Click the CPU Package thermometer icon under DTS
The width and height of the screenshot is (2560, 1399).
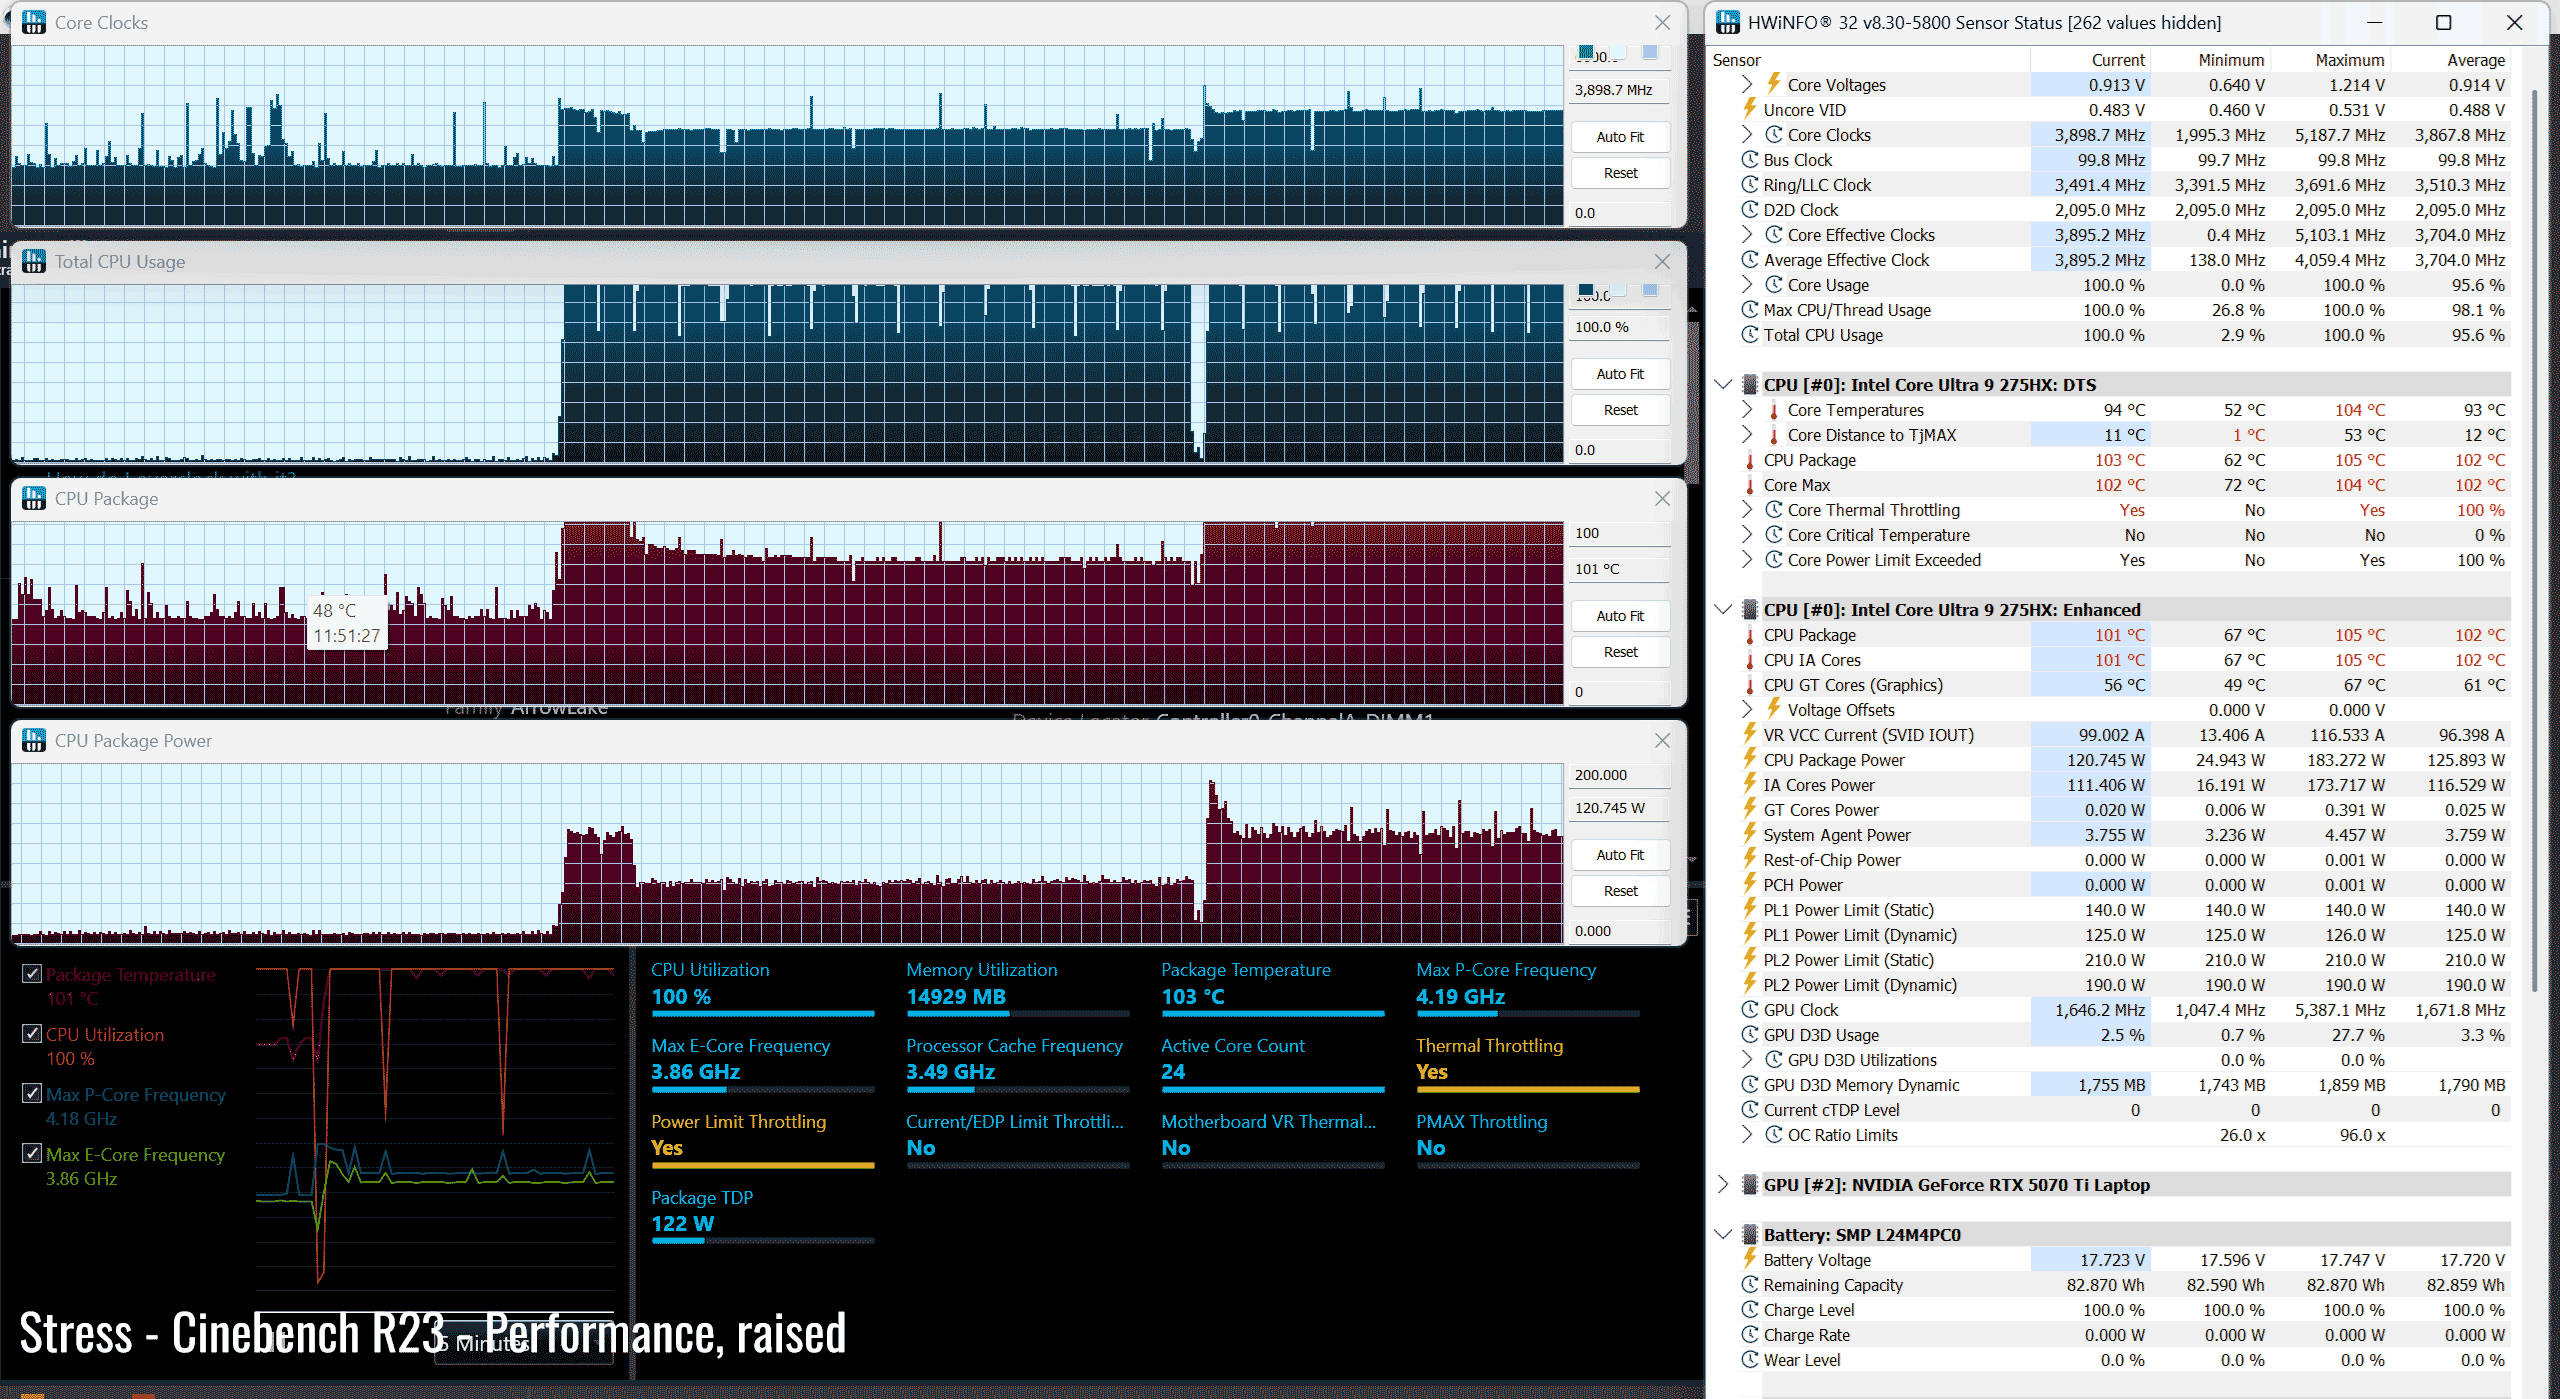1749,460
